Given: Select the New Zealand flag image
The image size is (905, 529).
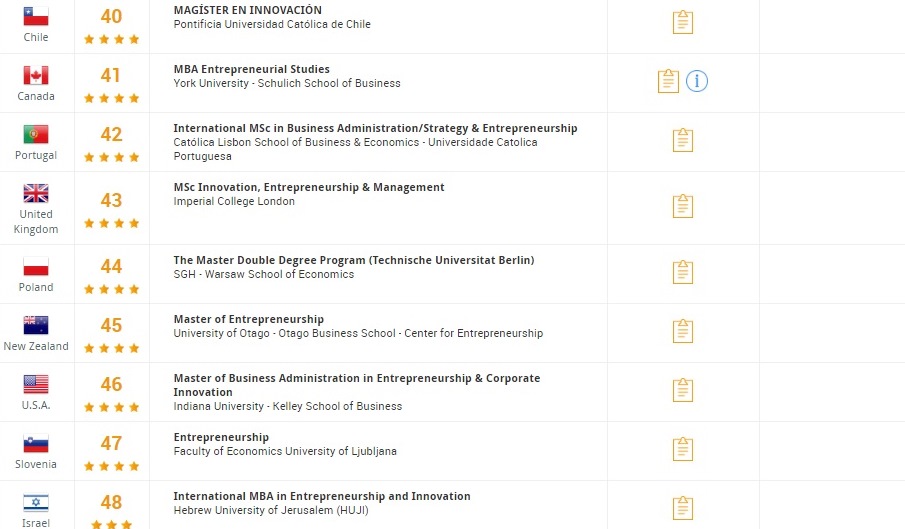Looking at the screenshot, I should pos(36,325).
